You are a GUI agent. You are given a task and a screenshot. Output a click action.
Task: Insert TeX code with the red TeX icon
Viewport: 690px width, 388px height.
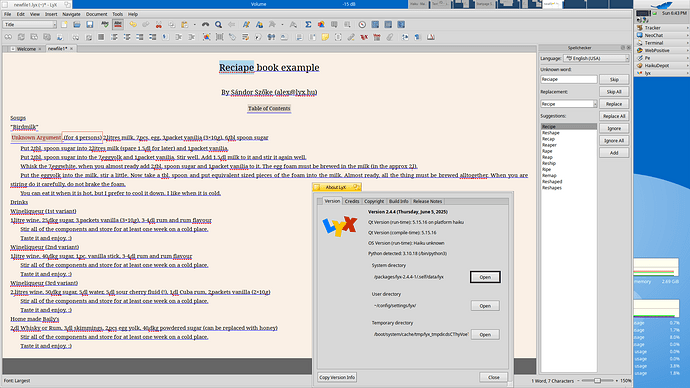pyautogui.click(x=364, y=37)
